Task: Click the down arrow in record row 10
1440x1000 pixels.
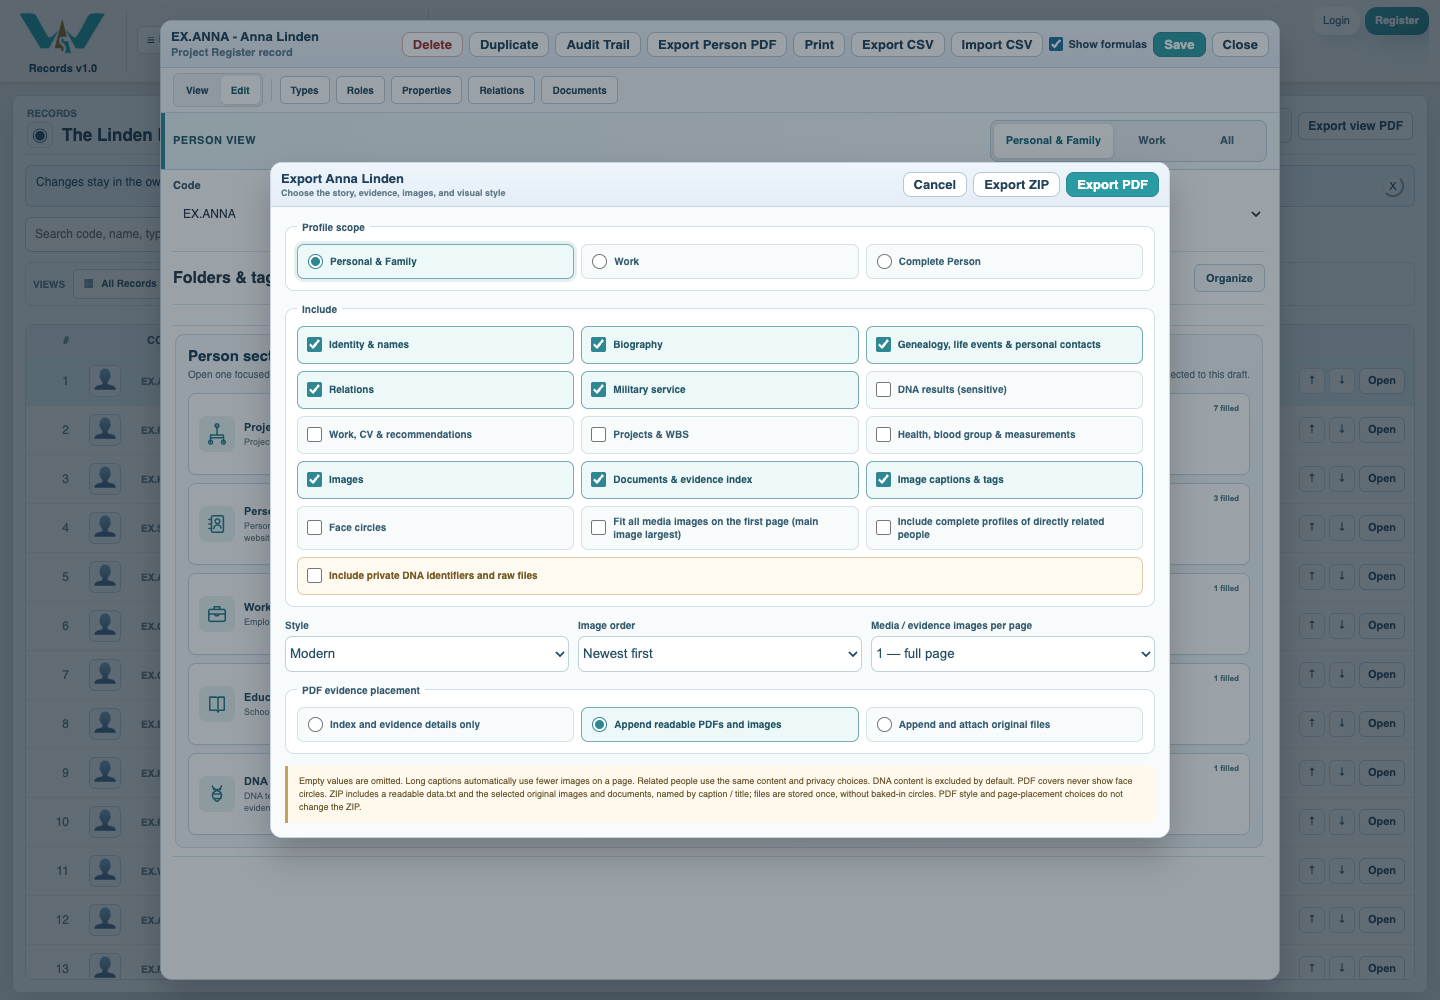Action: 1342,821
